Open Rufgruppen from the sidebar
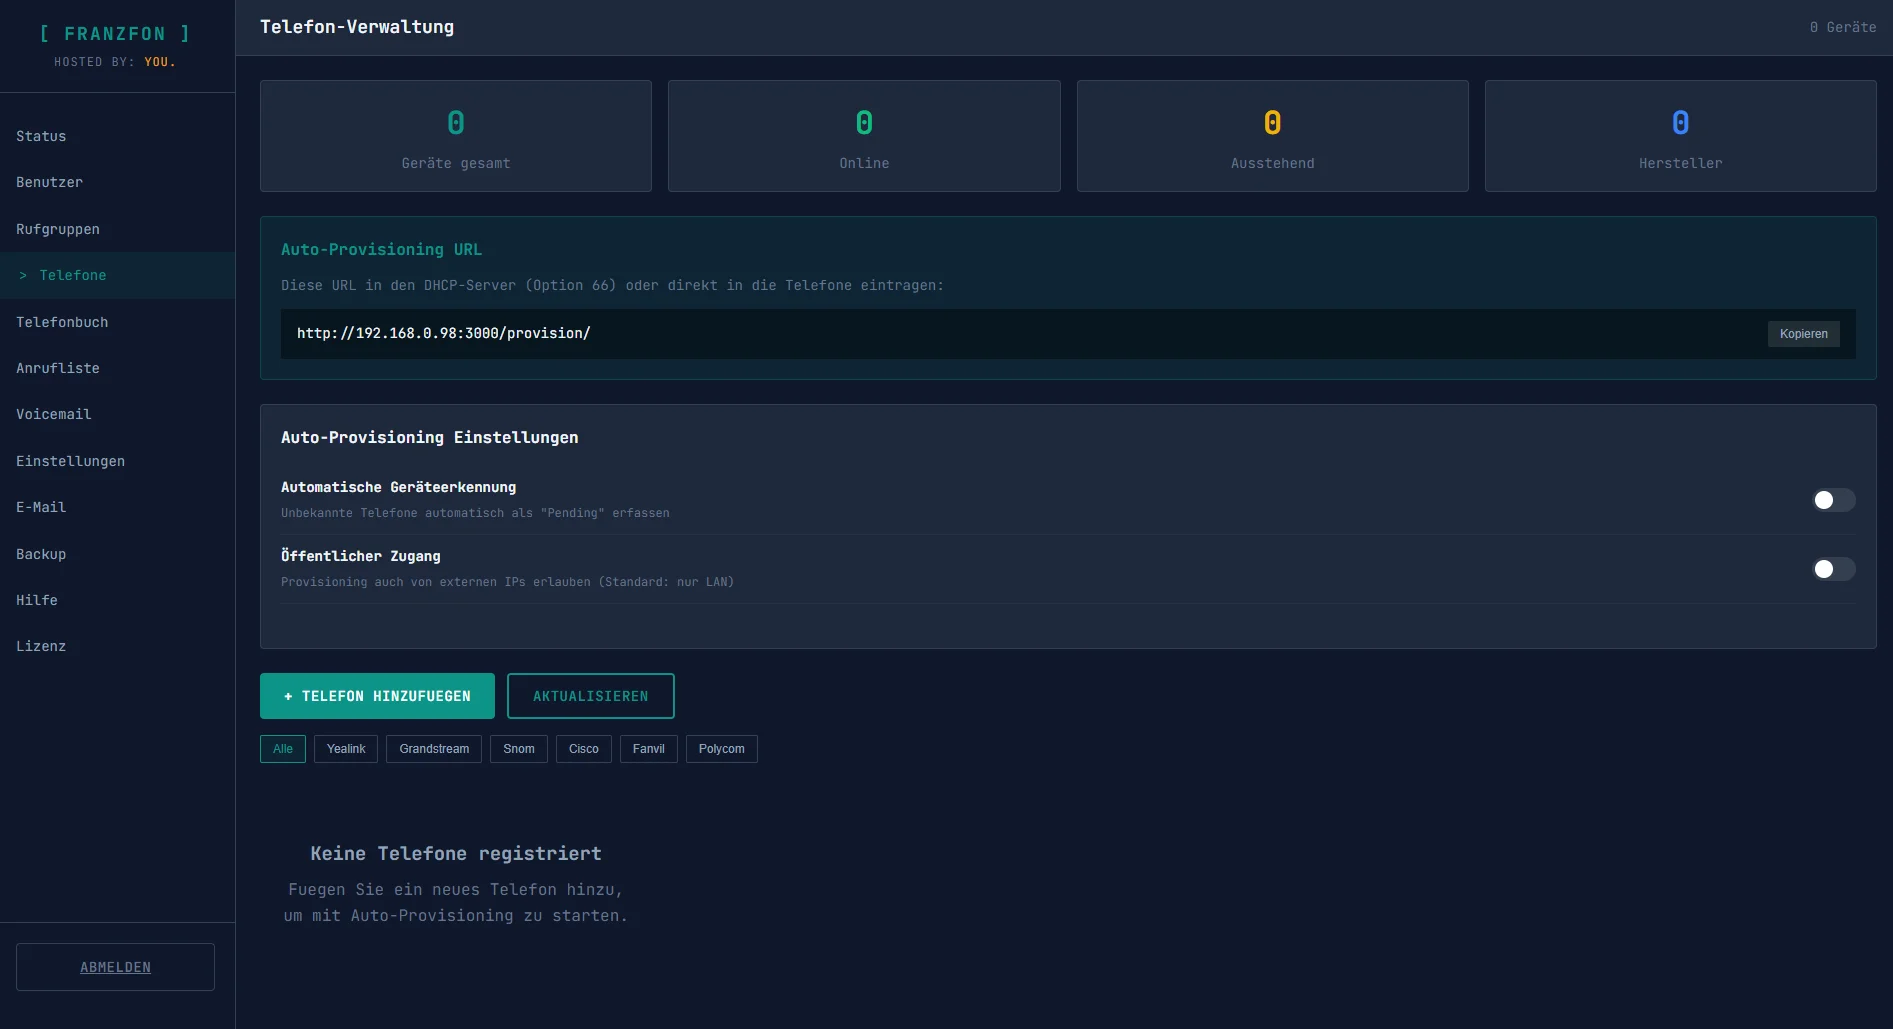 point(58,229)
